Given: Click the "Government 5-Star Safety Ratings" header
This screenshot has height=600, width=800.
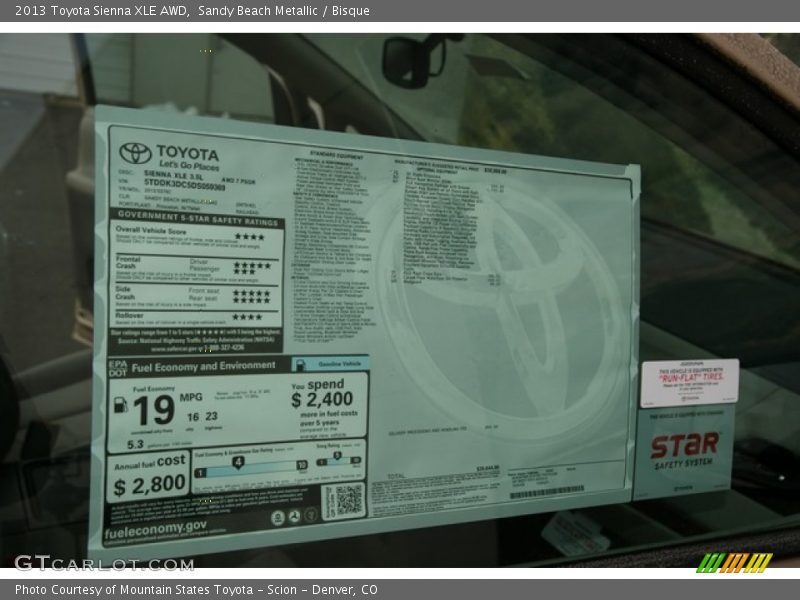Looking at the screenshot, I should click(198, 218).
